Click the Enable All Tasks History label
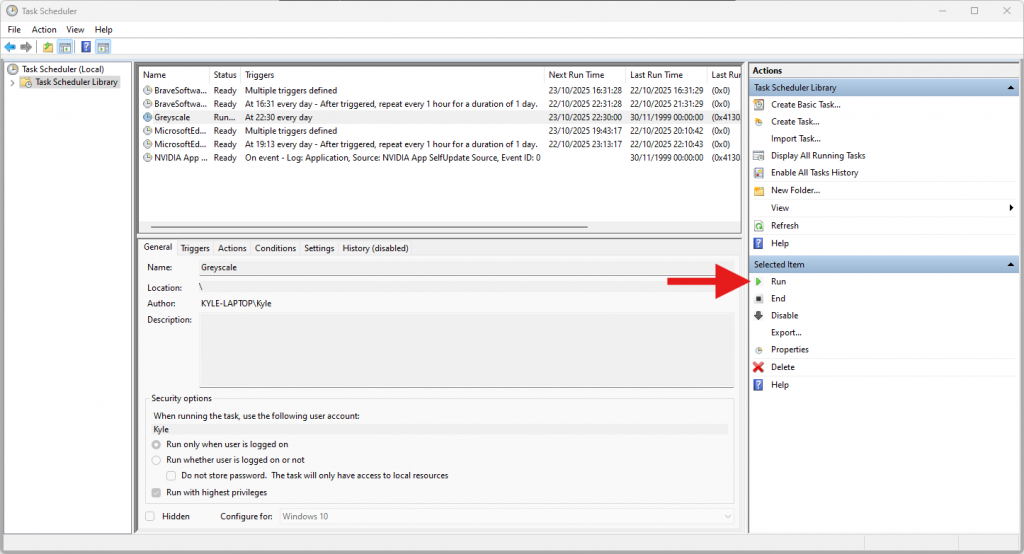This screenshot has width=1024, height=554. pos(814,172)
